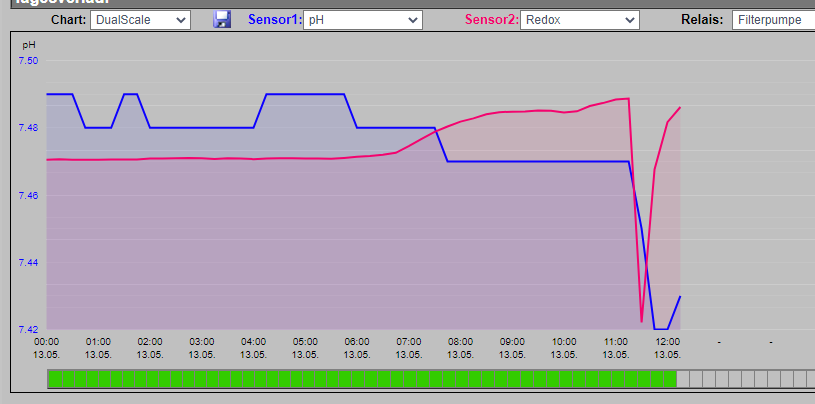The height and width of the screenshot is (404, 815).
Task: Open the Sensor2 dropdown showing Redox
Action: 580,20
